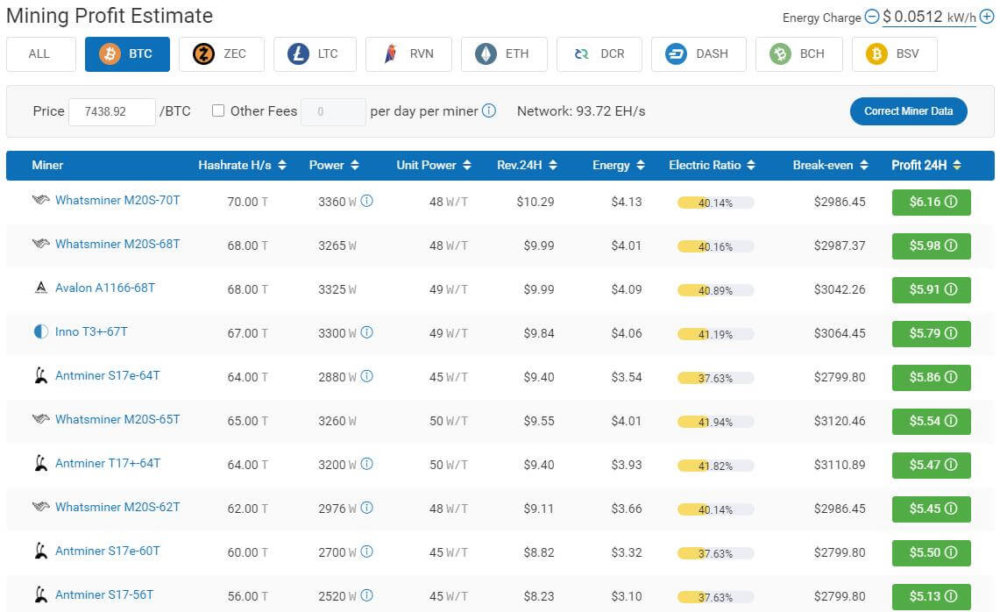1000x612 pixels.
Task: Click the $6.16 profit button
Action: [931, 202]
